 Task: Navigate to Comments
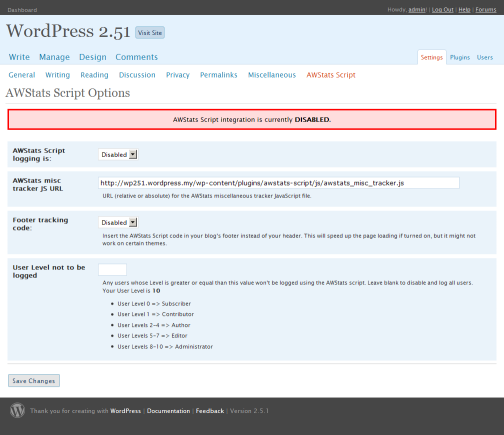click(x=137, y=57)
